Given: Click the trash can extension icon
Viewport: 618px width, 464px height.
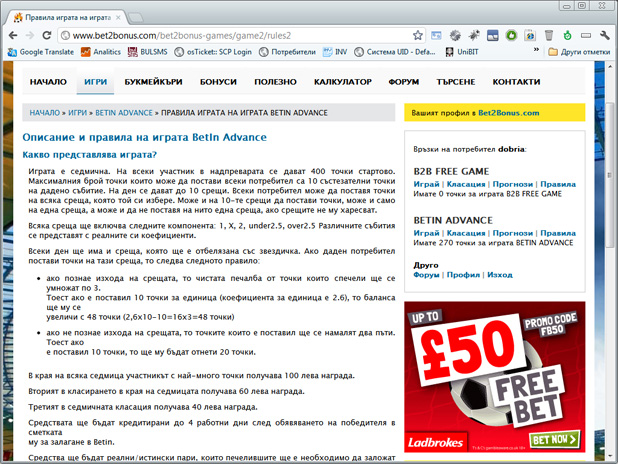Looking at the screenshot, I should click(x=549, y=35).
